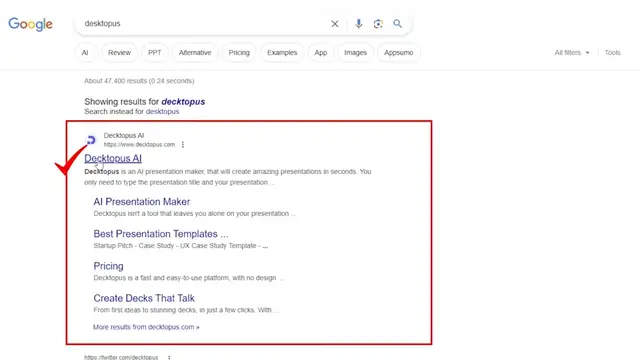Search instead for desktopus link
The image size is (640, 360).
tap(162, 111)
